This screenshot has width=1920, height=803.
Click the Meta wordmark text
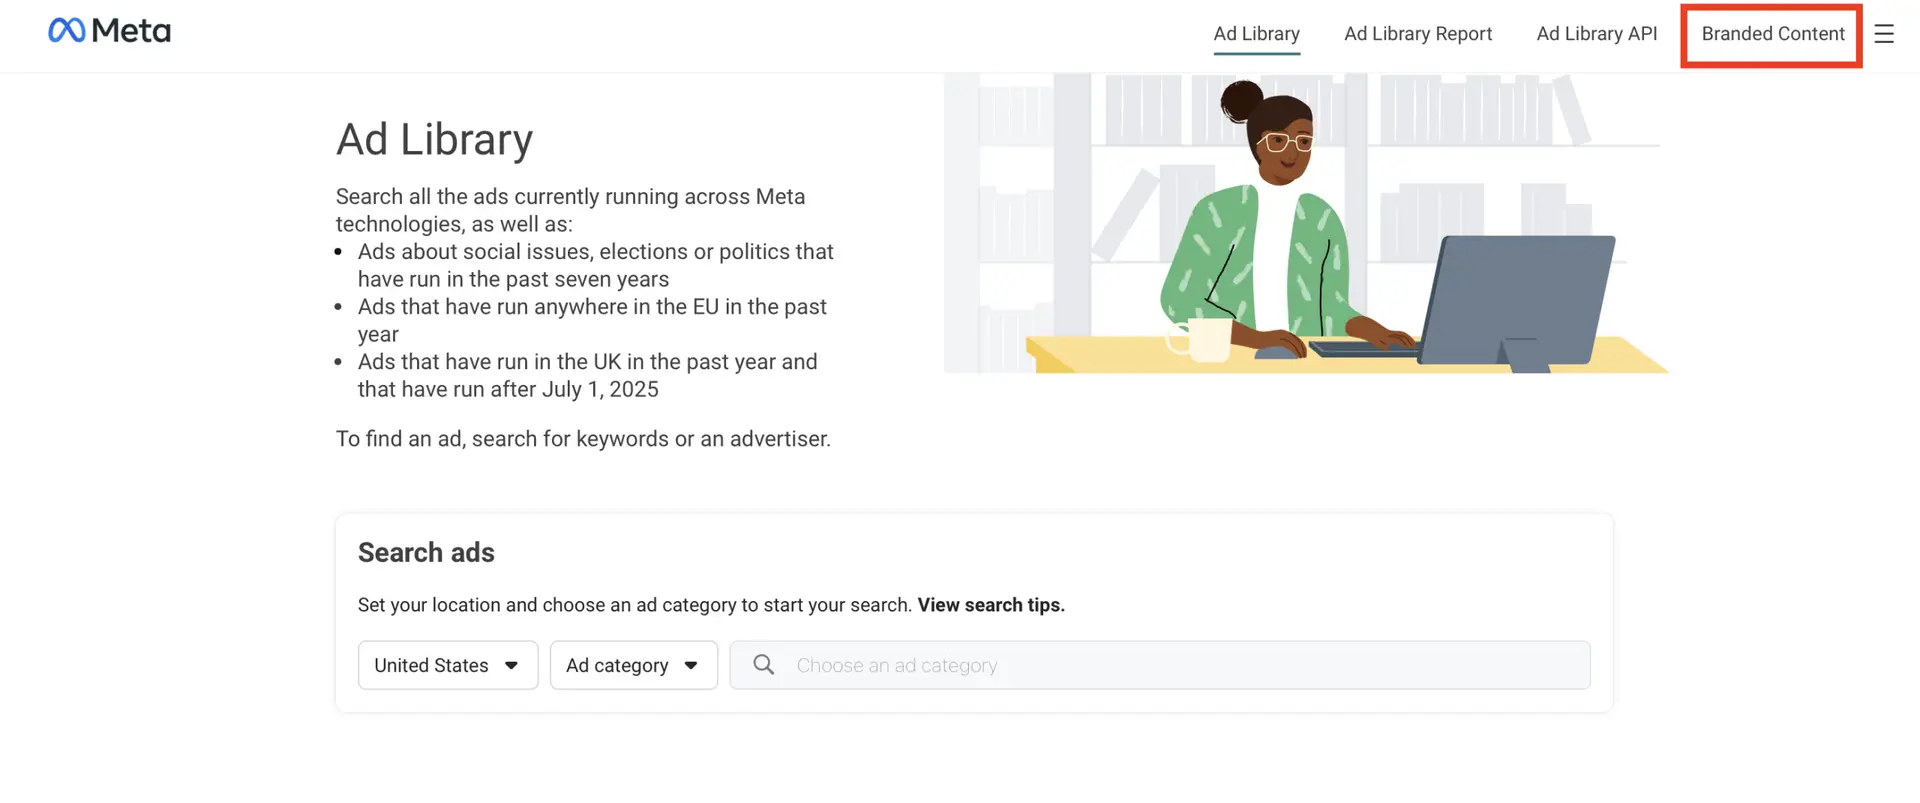click(x=131, y=31)
